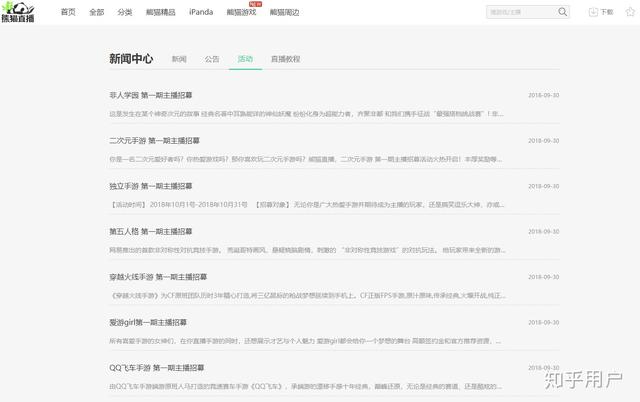Switch to the 直播教程 tab
The image size is (640, 402).
point(285,59)
